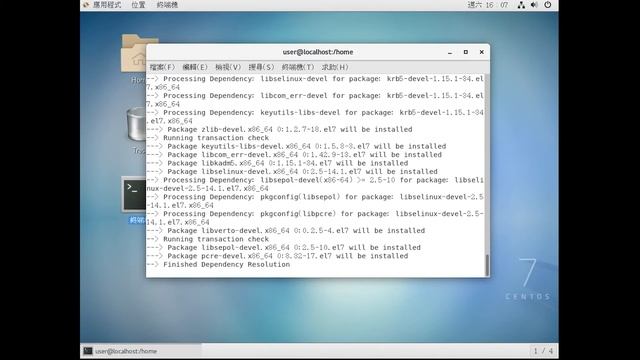Close the user@localhost terminal window

(482, 52)
